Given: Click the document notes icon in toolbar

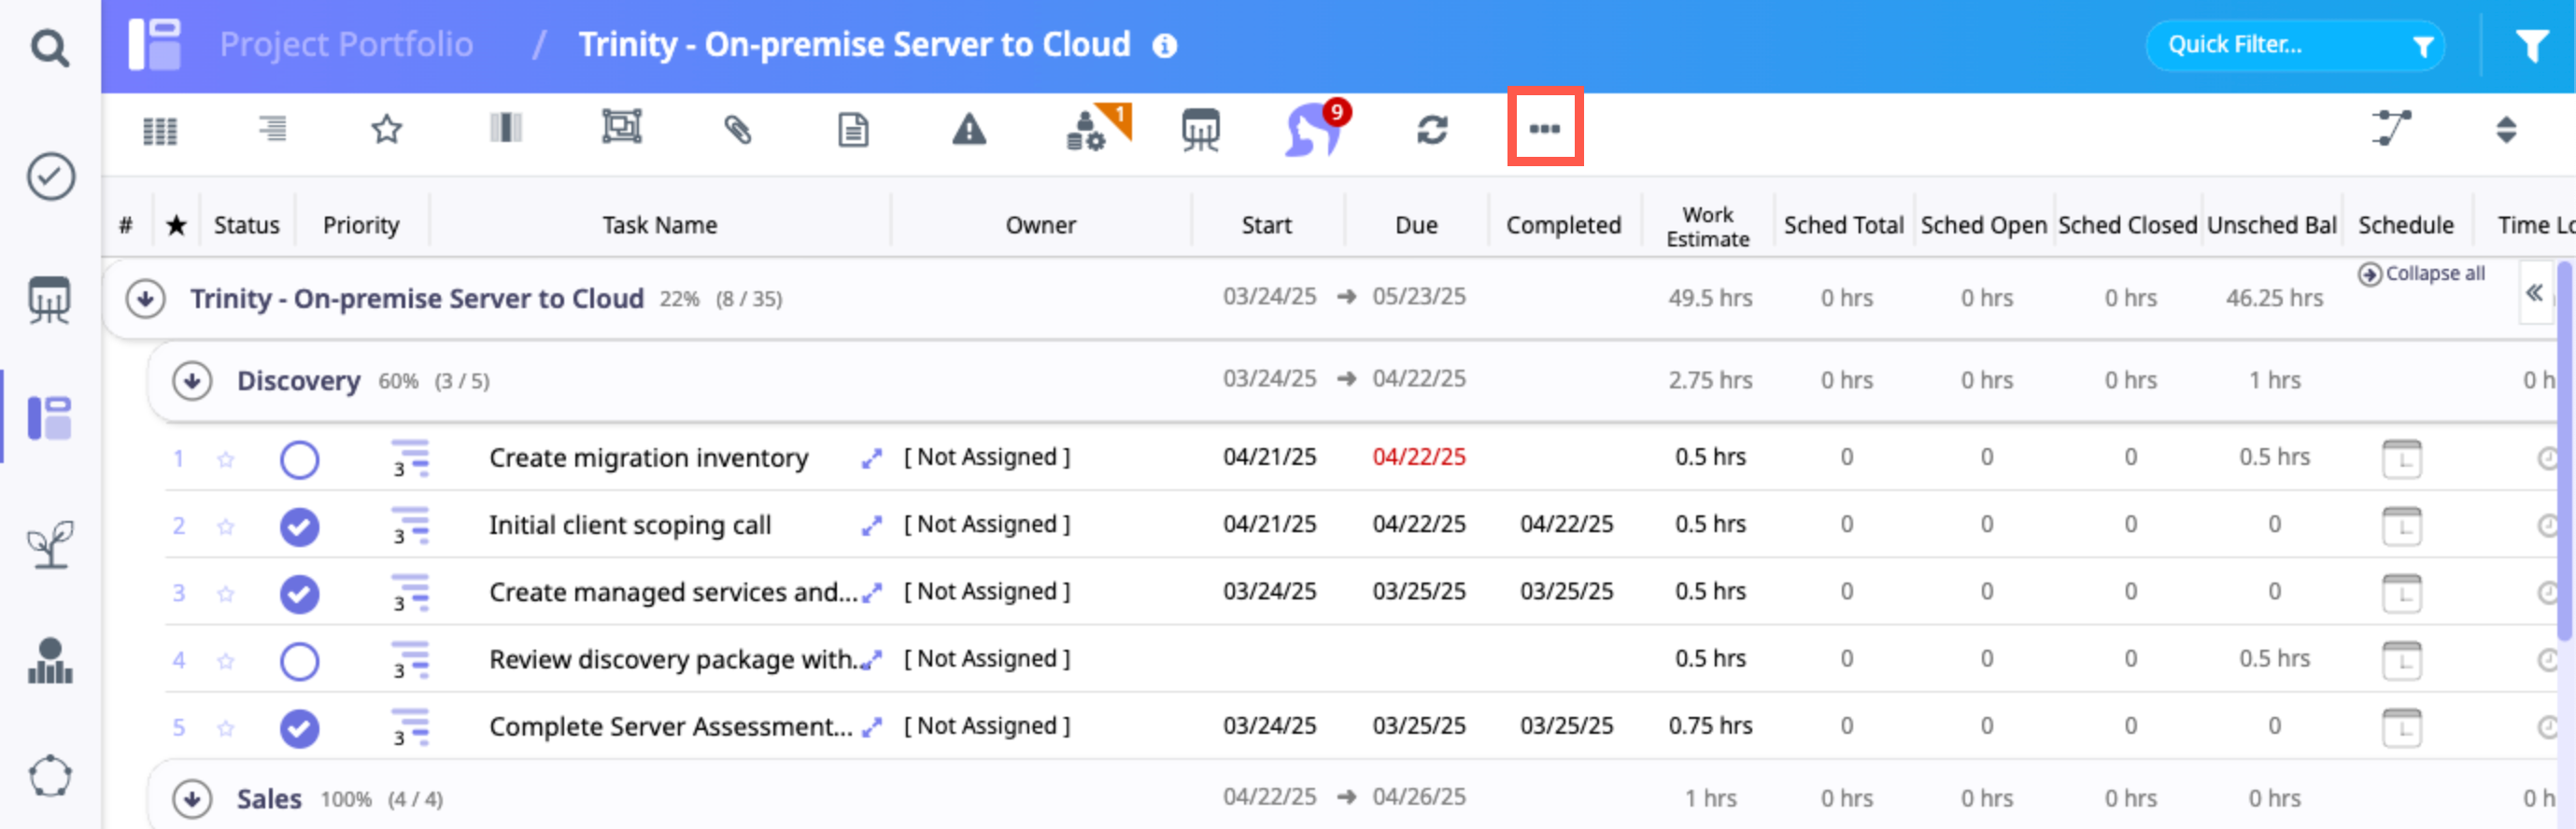Looking at the screenshot, I should (852, 129).
